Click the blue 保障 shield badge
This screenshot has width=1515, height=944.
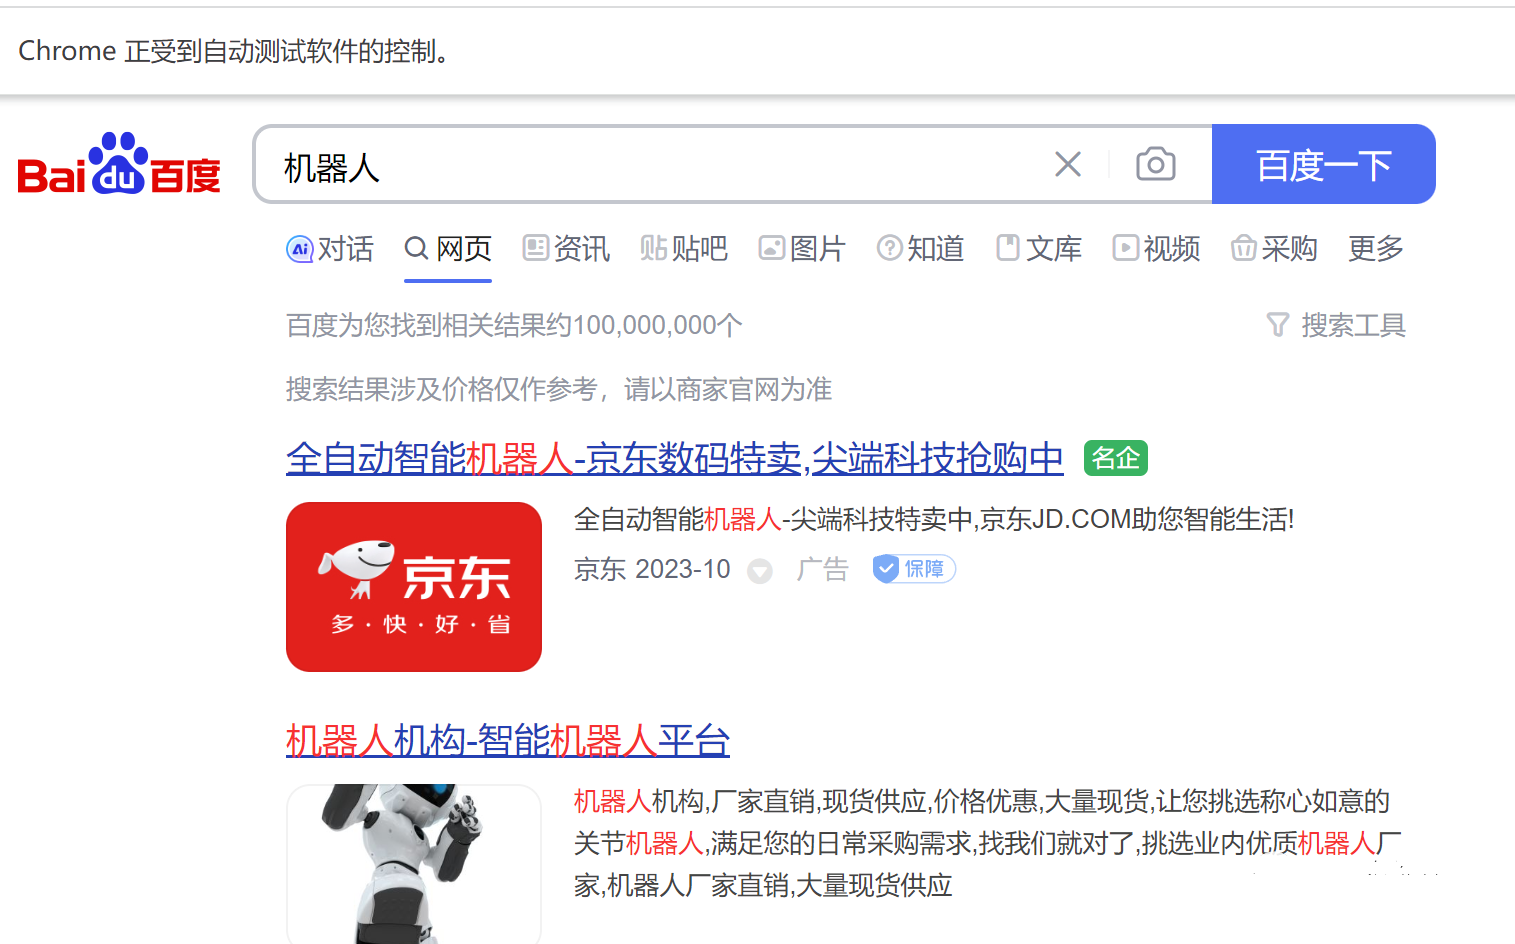pyautogui.click(x=914, y=569)
